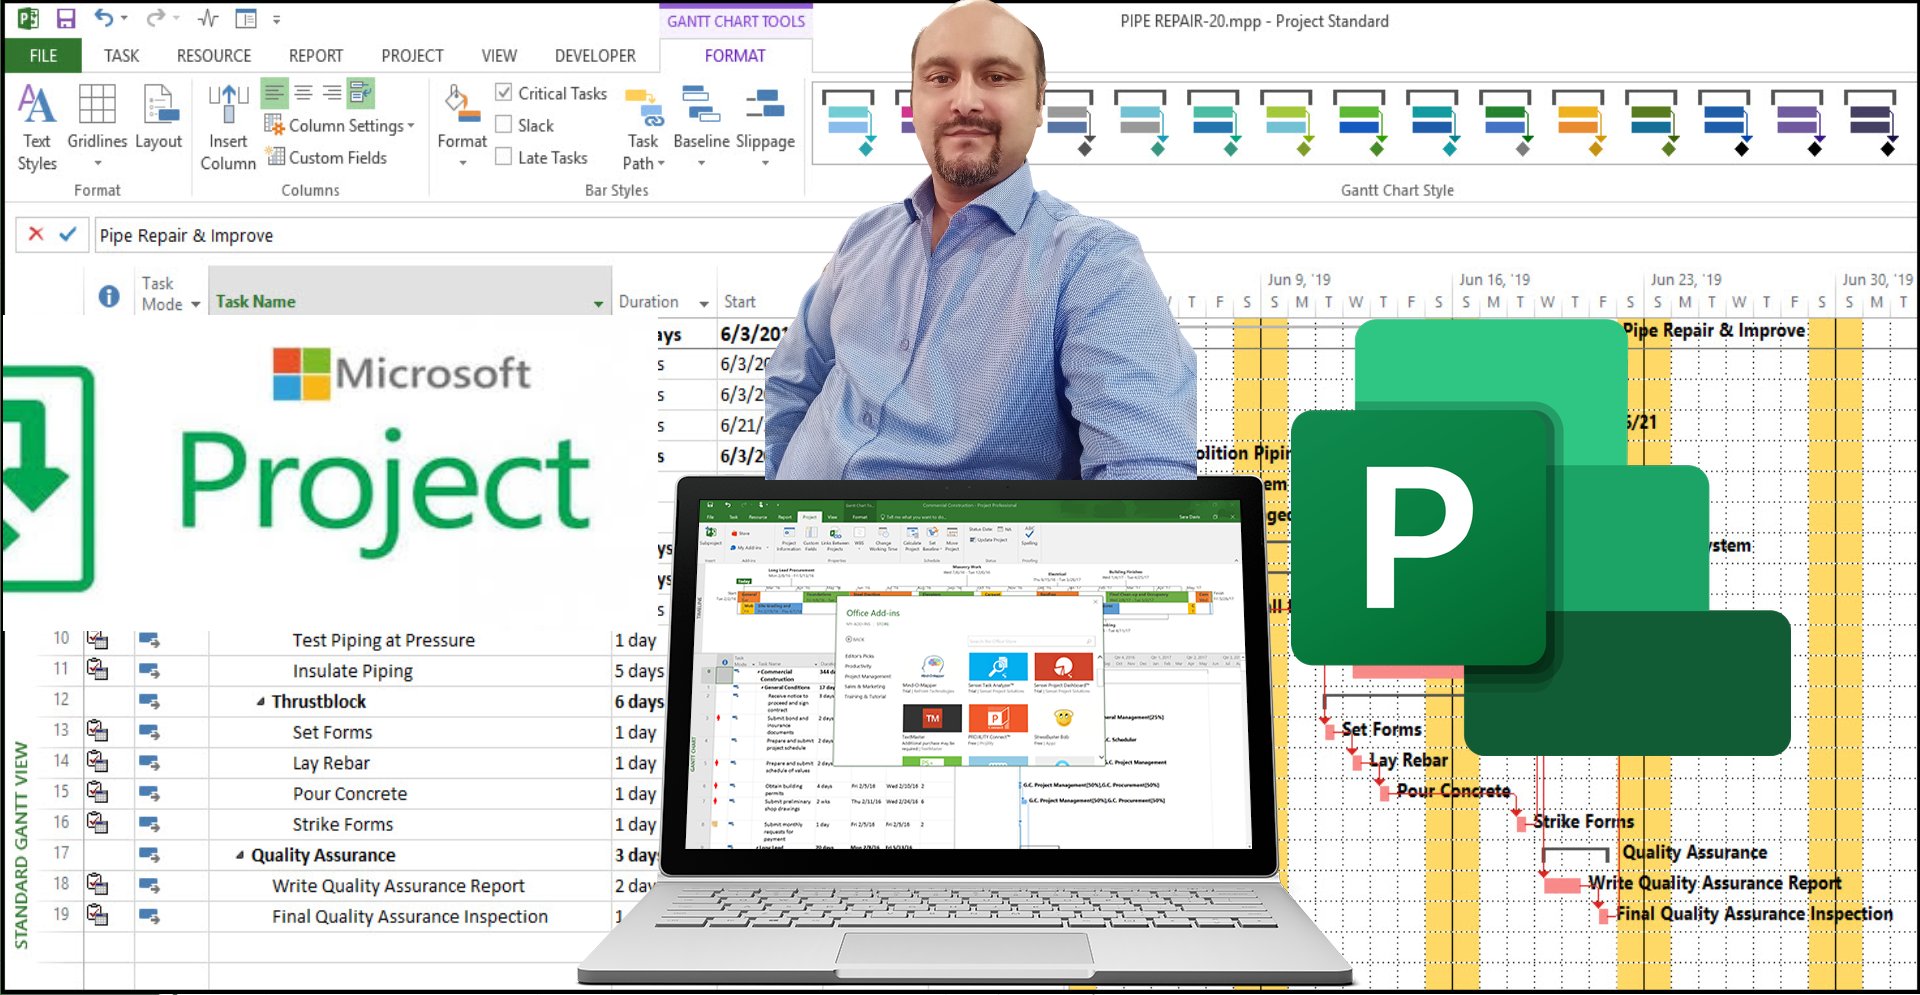1920x995 pixels.
Task: Switch to the Developer ribbon tab
Action: 595,56
